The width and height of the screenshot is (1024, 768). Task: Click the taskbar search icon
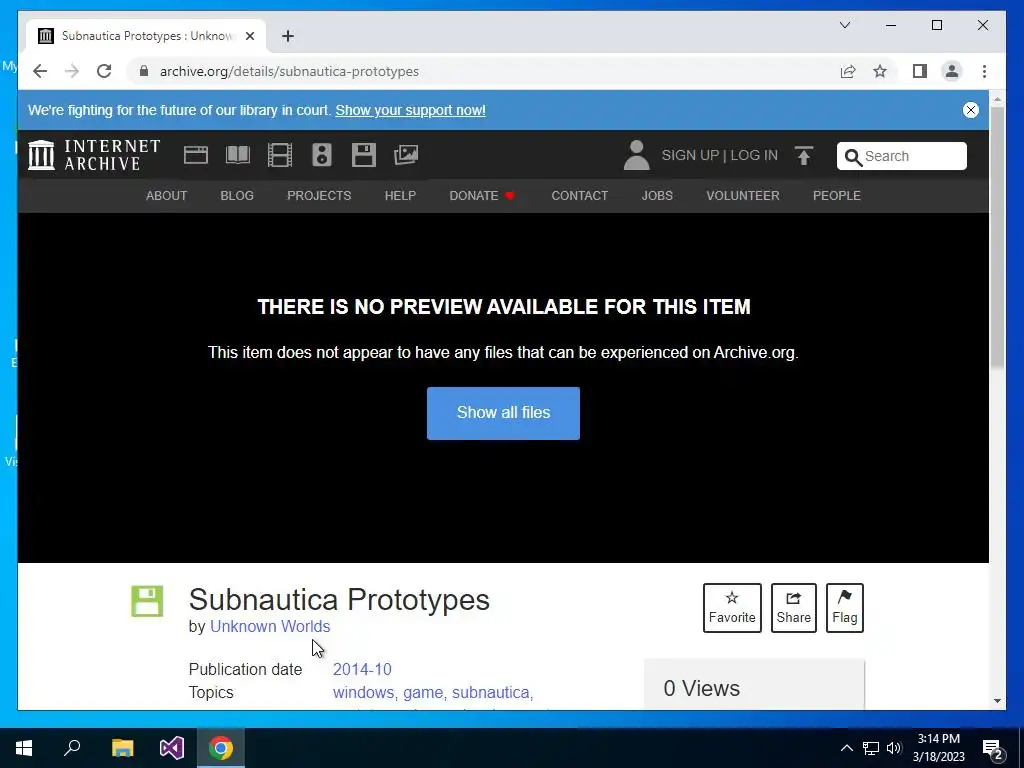pos(72,748)
